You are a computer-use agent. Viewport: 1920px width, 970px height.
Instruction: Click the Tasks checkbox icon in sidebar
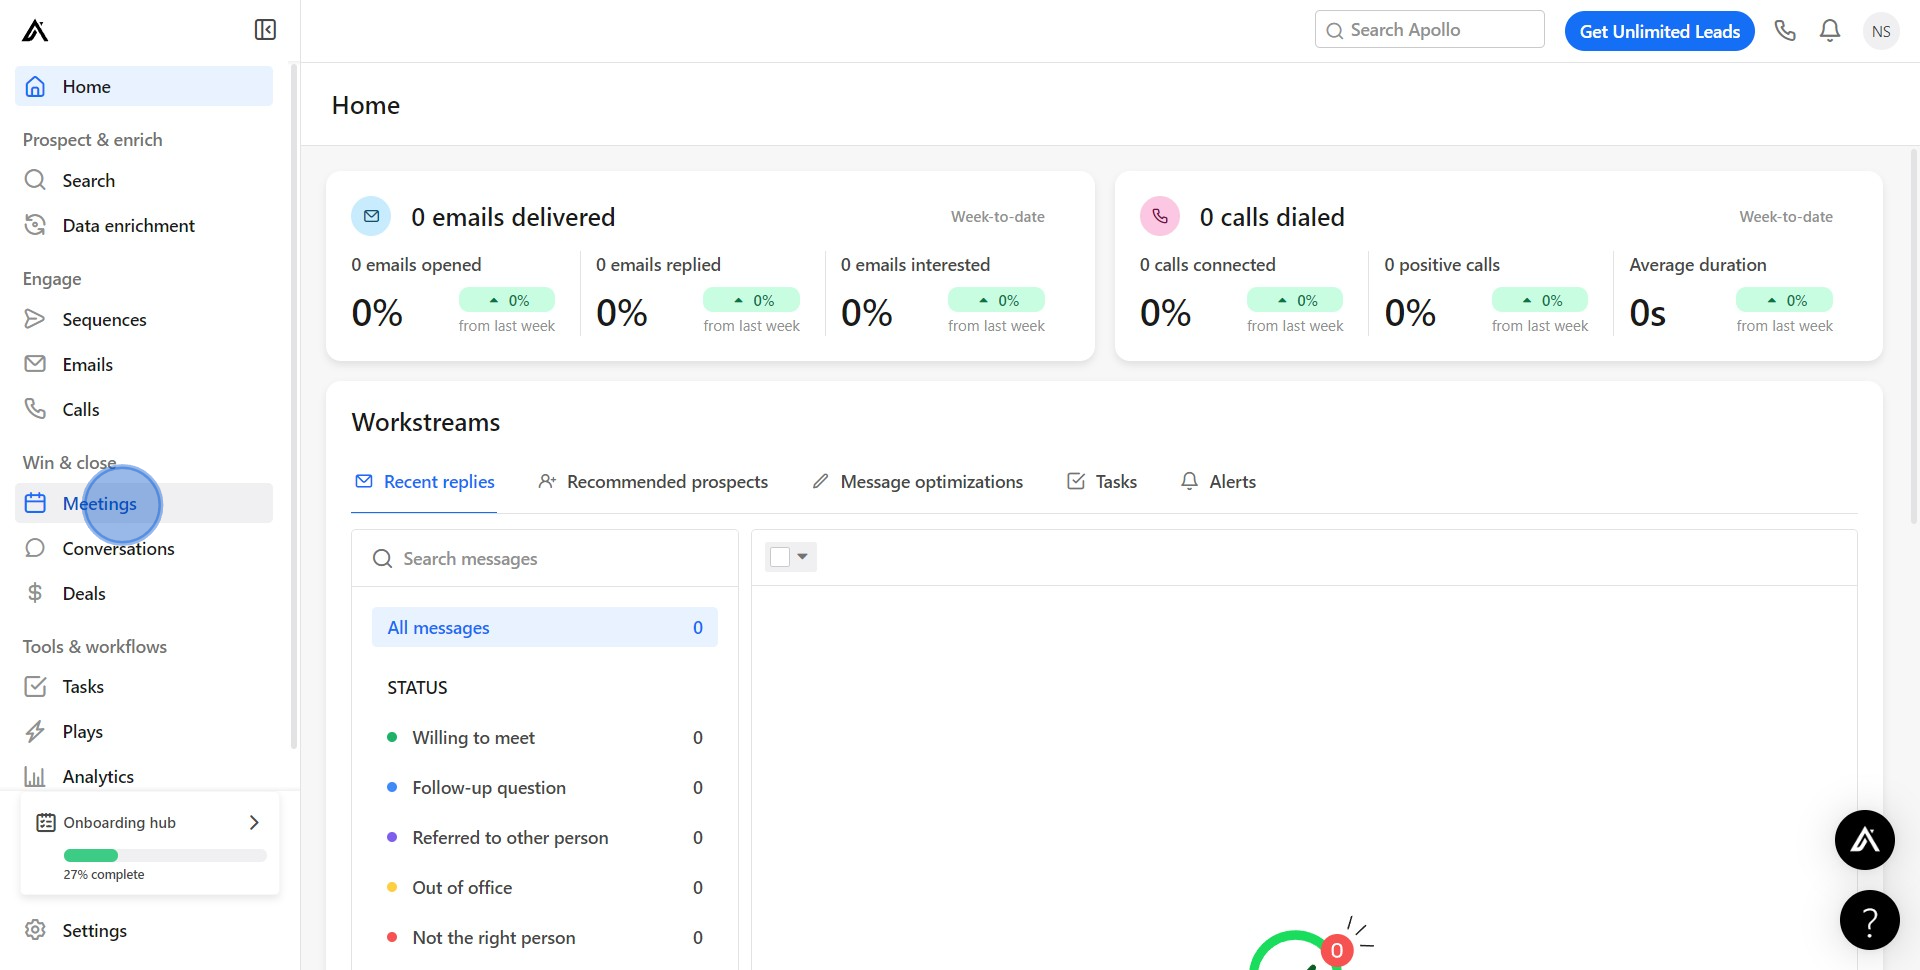pos(35,686)
